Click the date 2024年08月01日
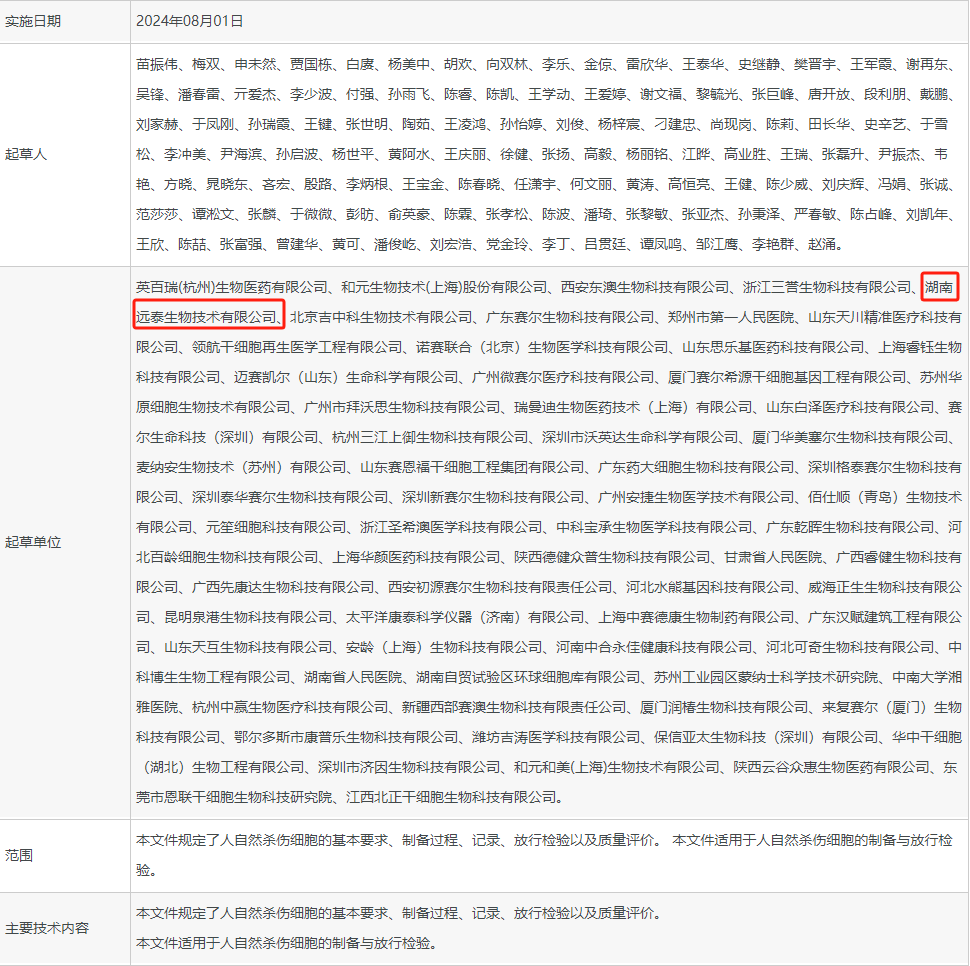The height and width of the screenshot is (966, 970). (190, 21)
